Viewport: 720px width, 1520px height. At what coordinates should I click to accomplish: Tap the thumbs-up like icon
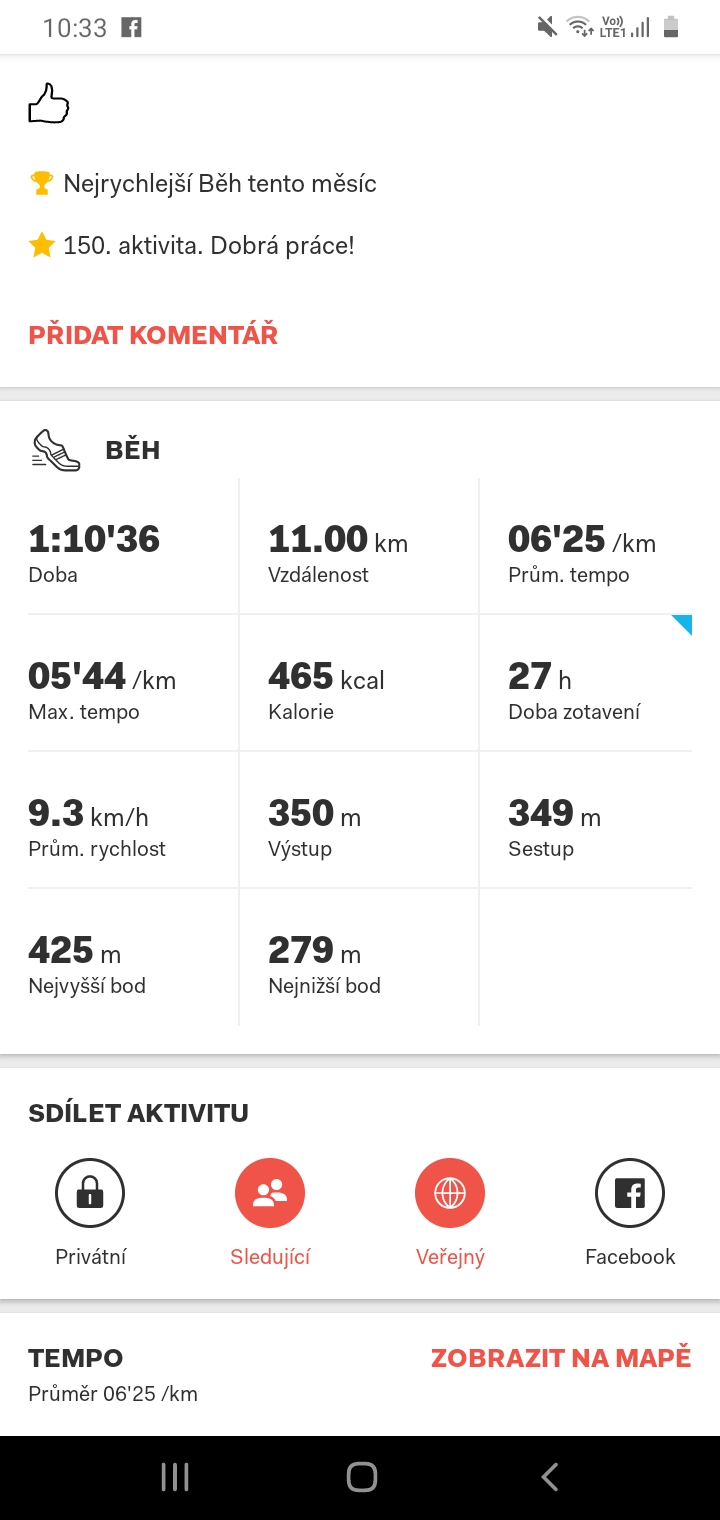point(48,104)
